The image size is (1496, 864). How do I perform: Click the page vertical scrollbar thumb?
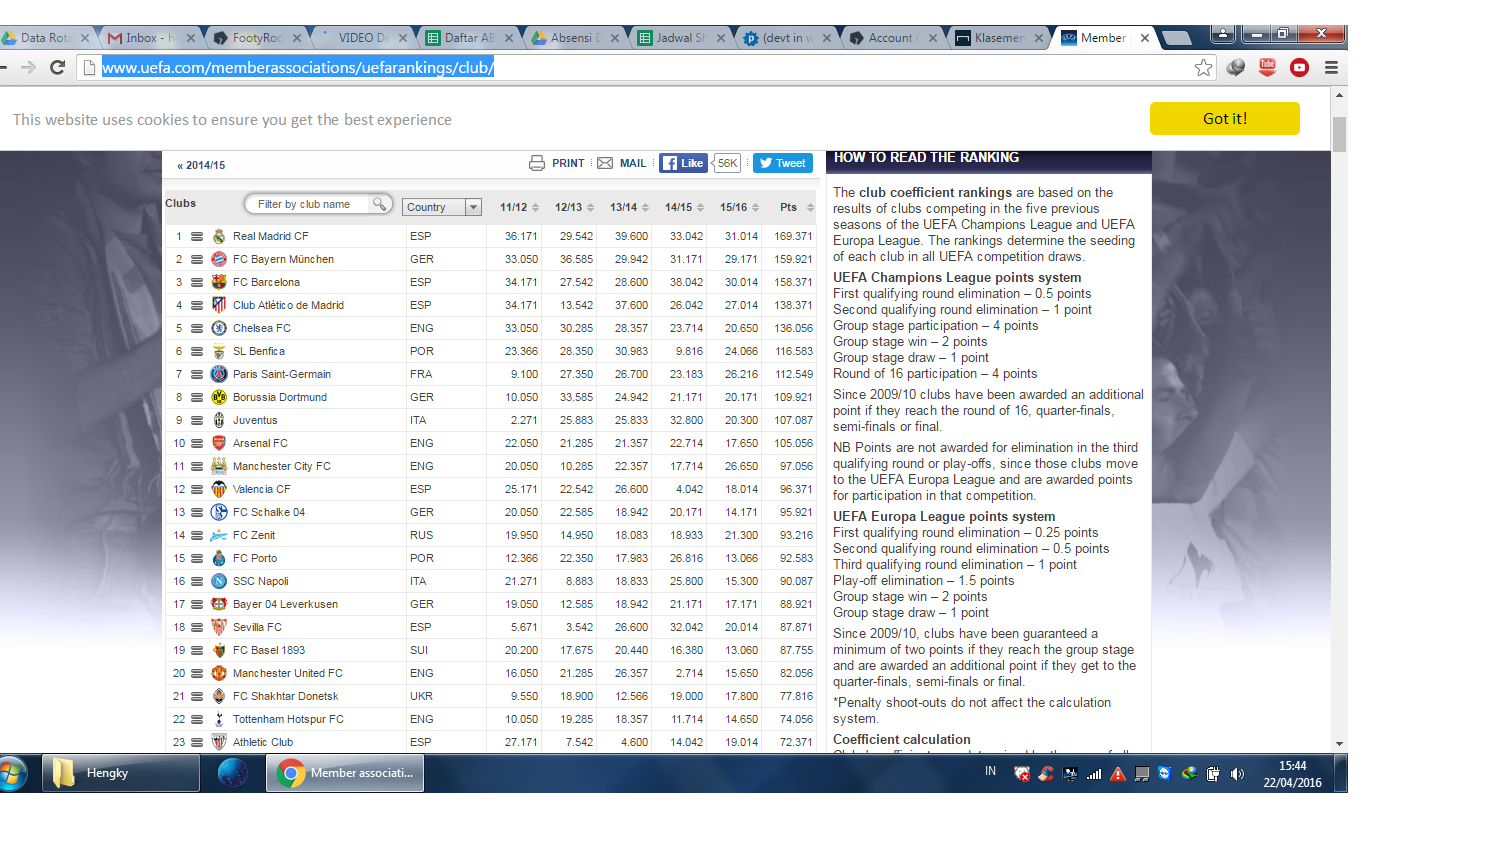coord(1339,134)
